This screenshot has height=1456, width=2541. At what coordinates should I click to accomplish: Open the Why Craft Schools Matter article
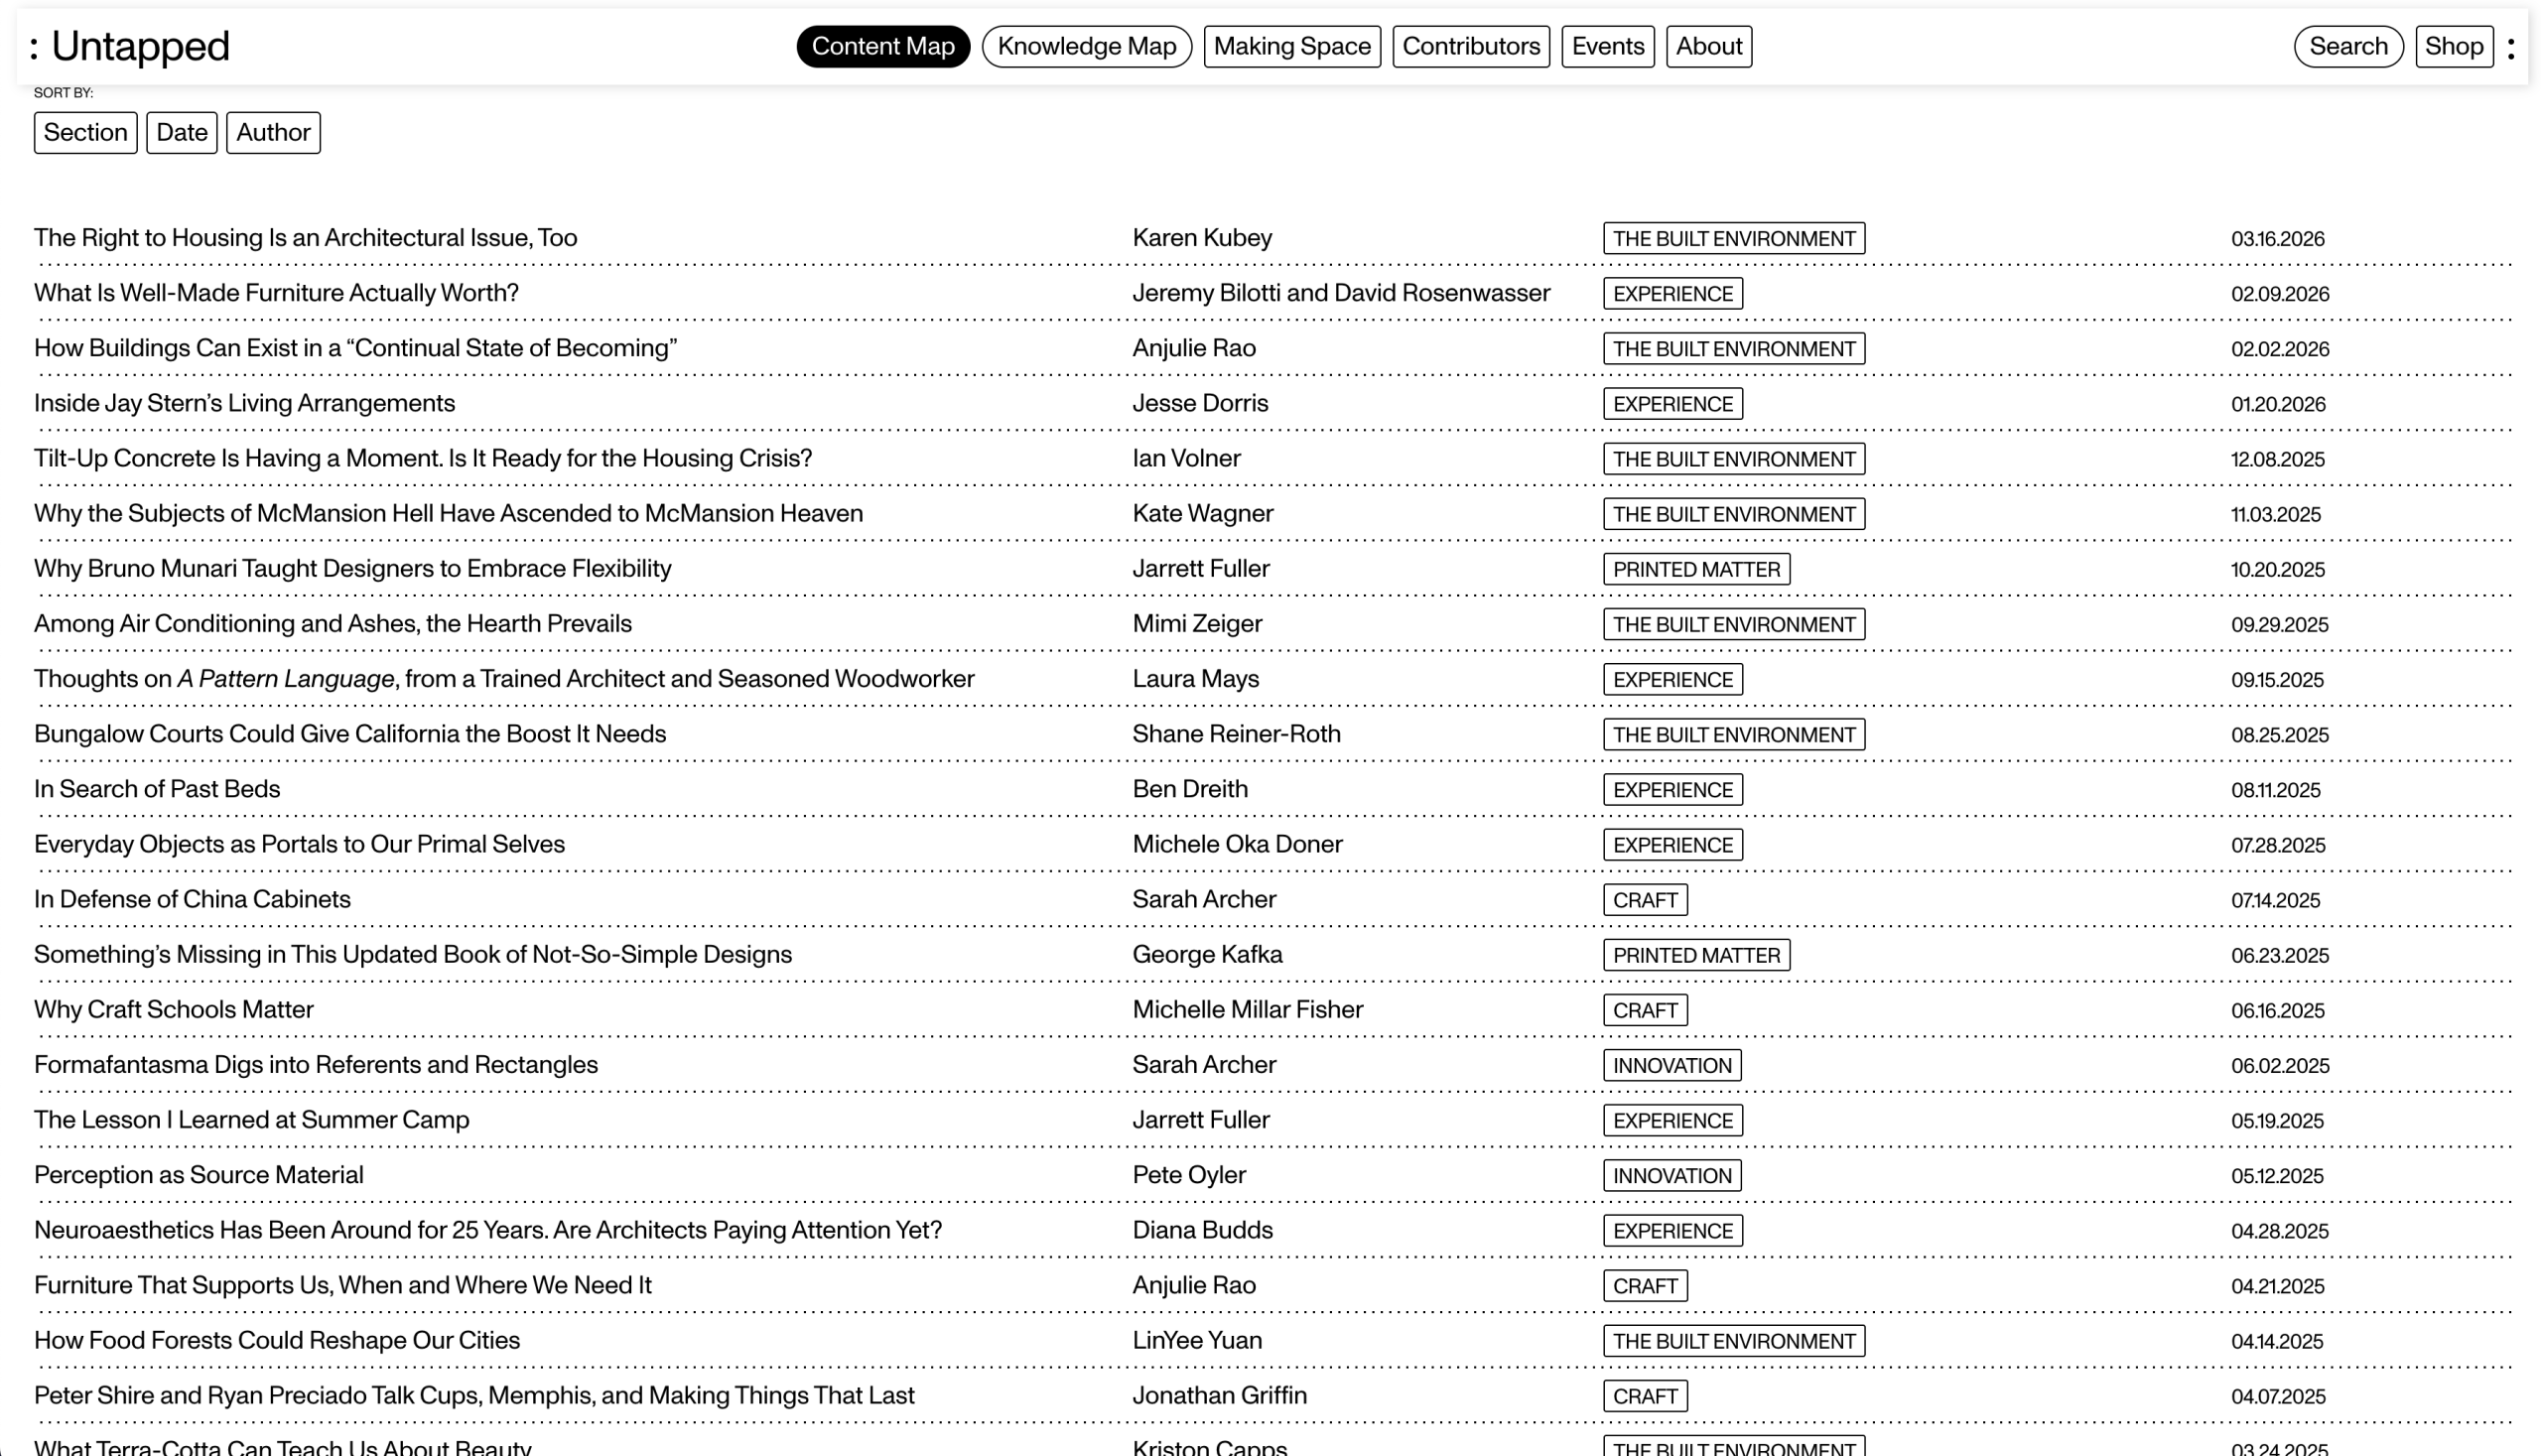click(173, 1009)
